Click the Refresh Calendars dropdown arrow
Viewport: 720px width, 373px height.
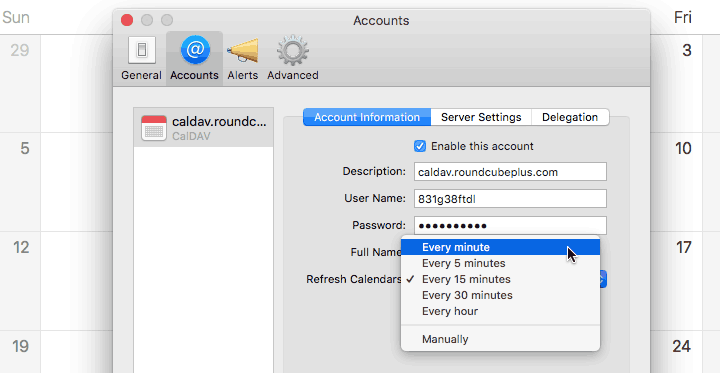[x=603, y=279]
